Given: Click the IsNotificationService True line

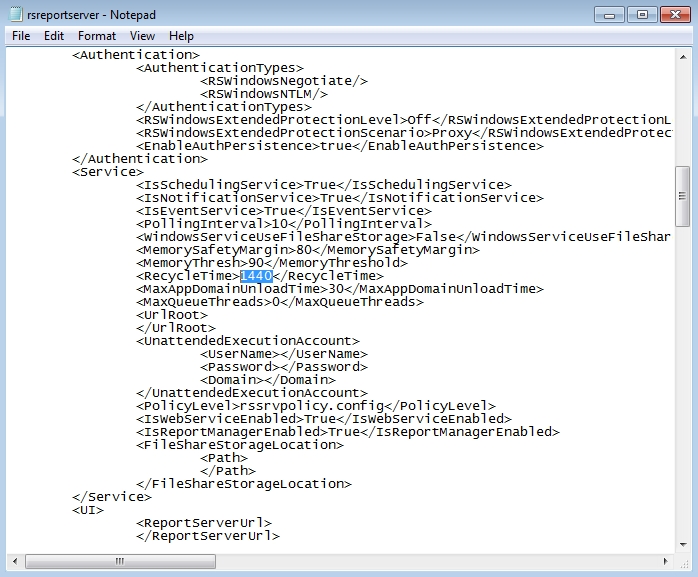Looking at the screenshot, I should pos(340,198).
